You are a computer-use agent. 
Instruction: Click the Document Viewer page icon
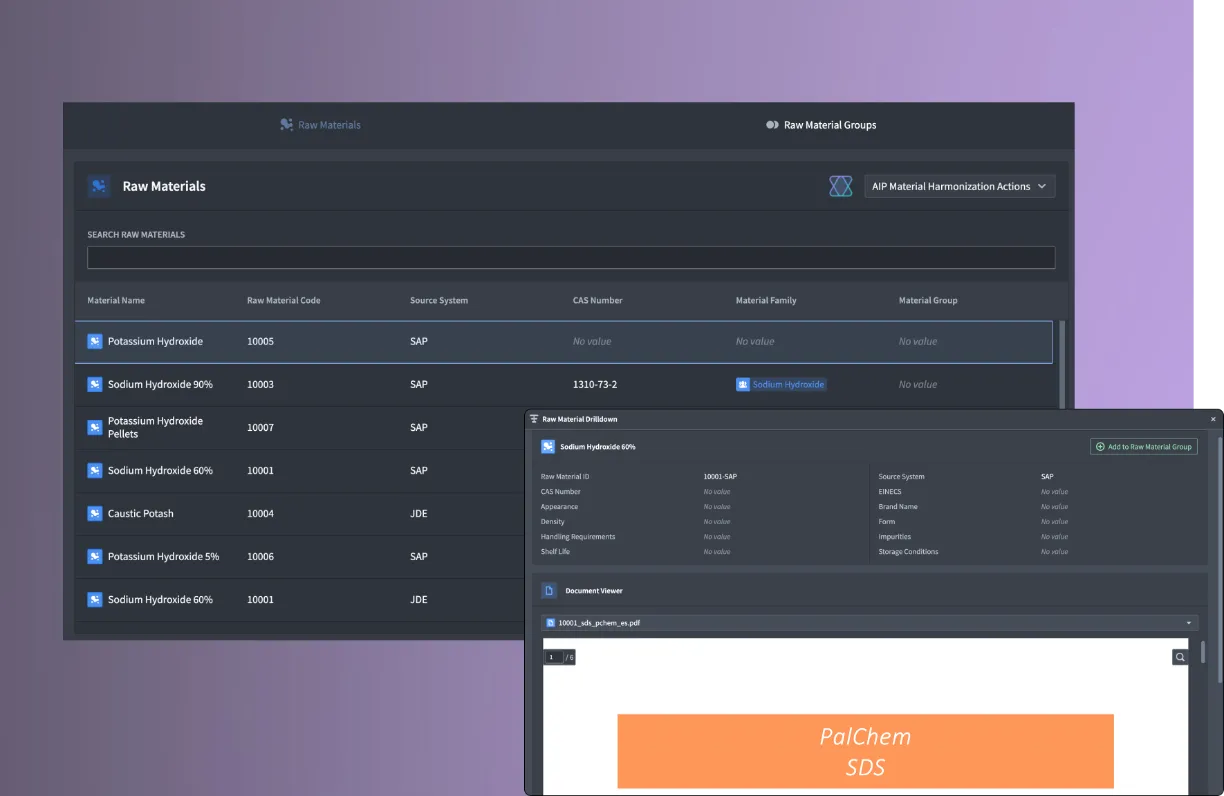click(548, 591)
